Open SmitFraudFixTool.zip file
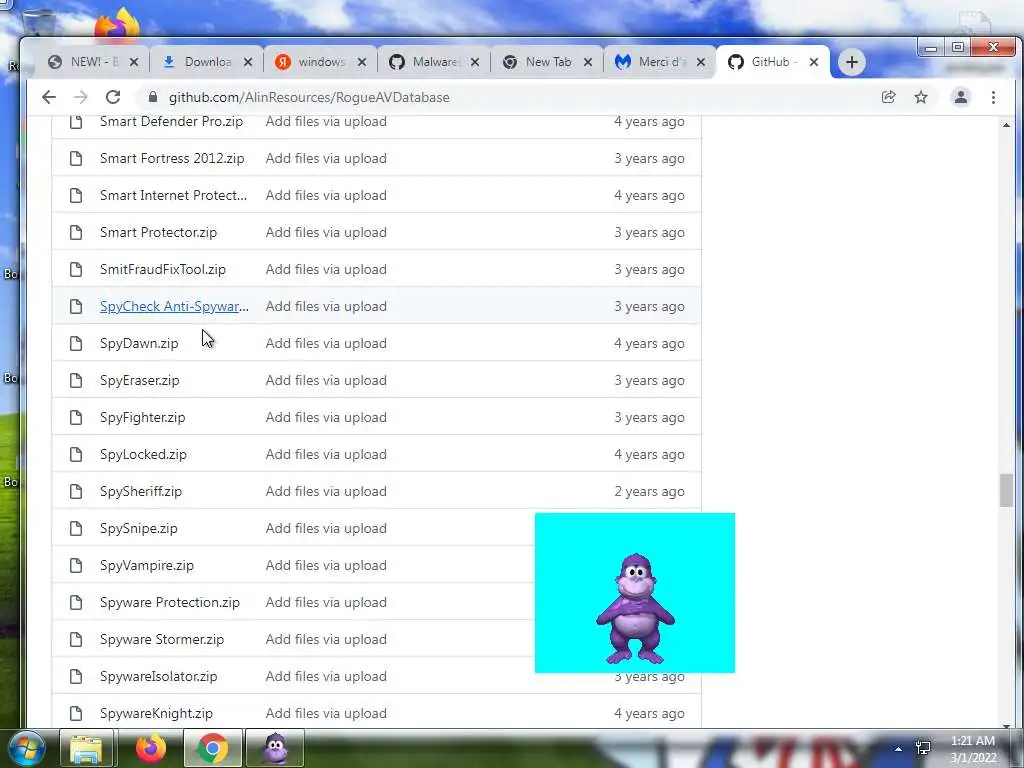 [163, 269]
